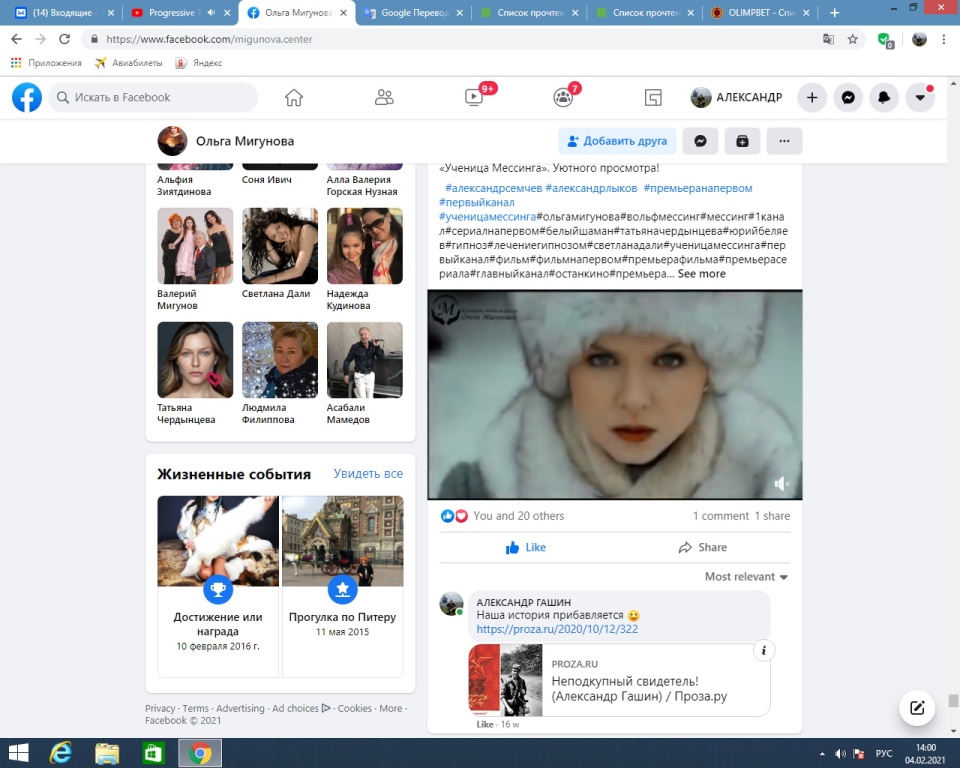Viewport: 960px width, 768px height.
Task: Reload the page in Chrome
Action: [64, 39]
